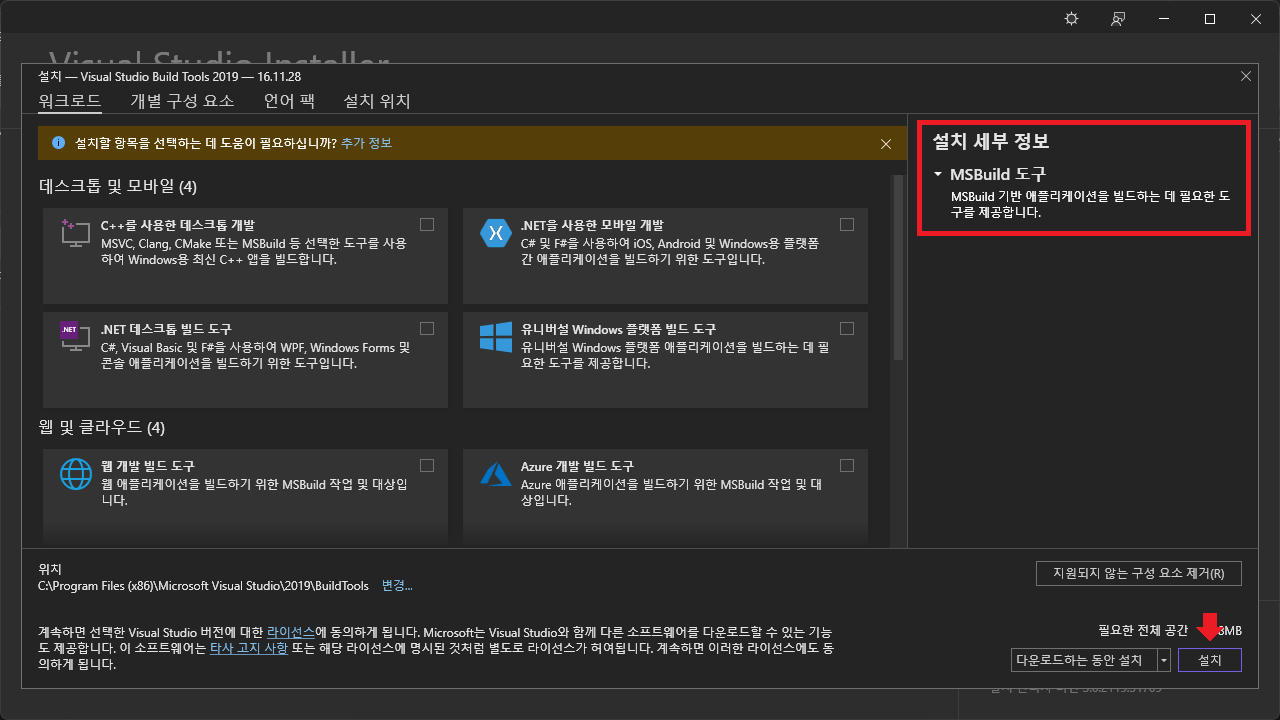This screenshot has width=1280, height=720.
Task: Click the Universal Windows Platform logo icon
Action: point(496,336)
